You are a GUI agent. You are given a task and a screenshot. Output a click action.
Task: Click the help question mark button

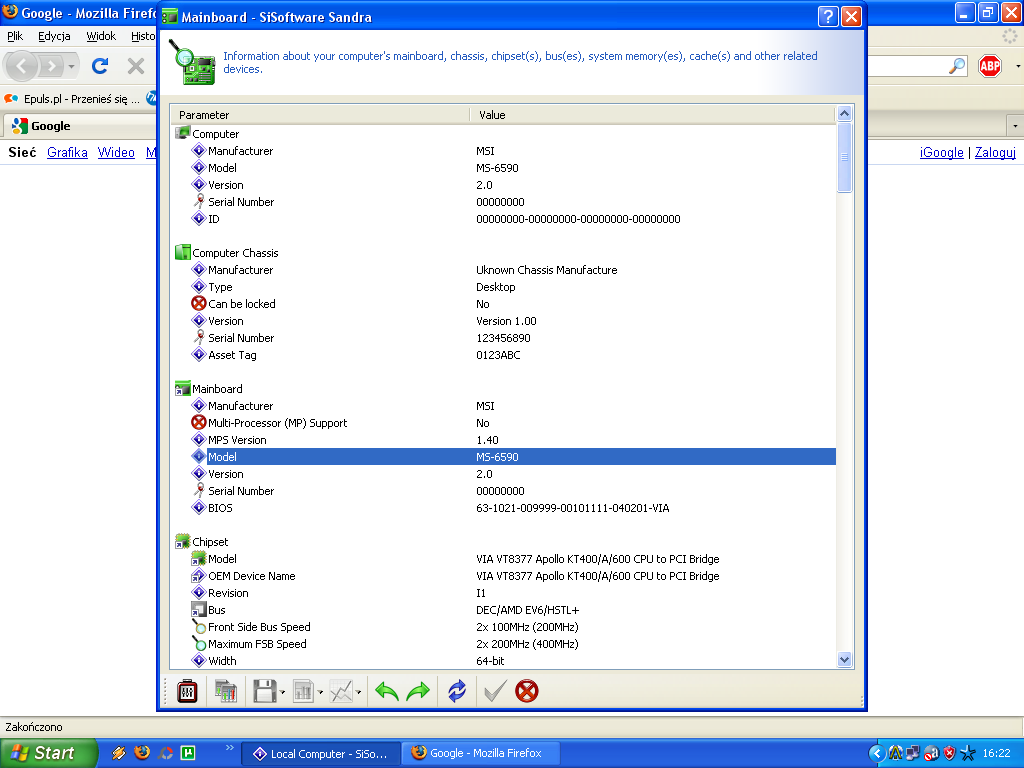[827, 16]
